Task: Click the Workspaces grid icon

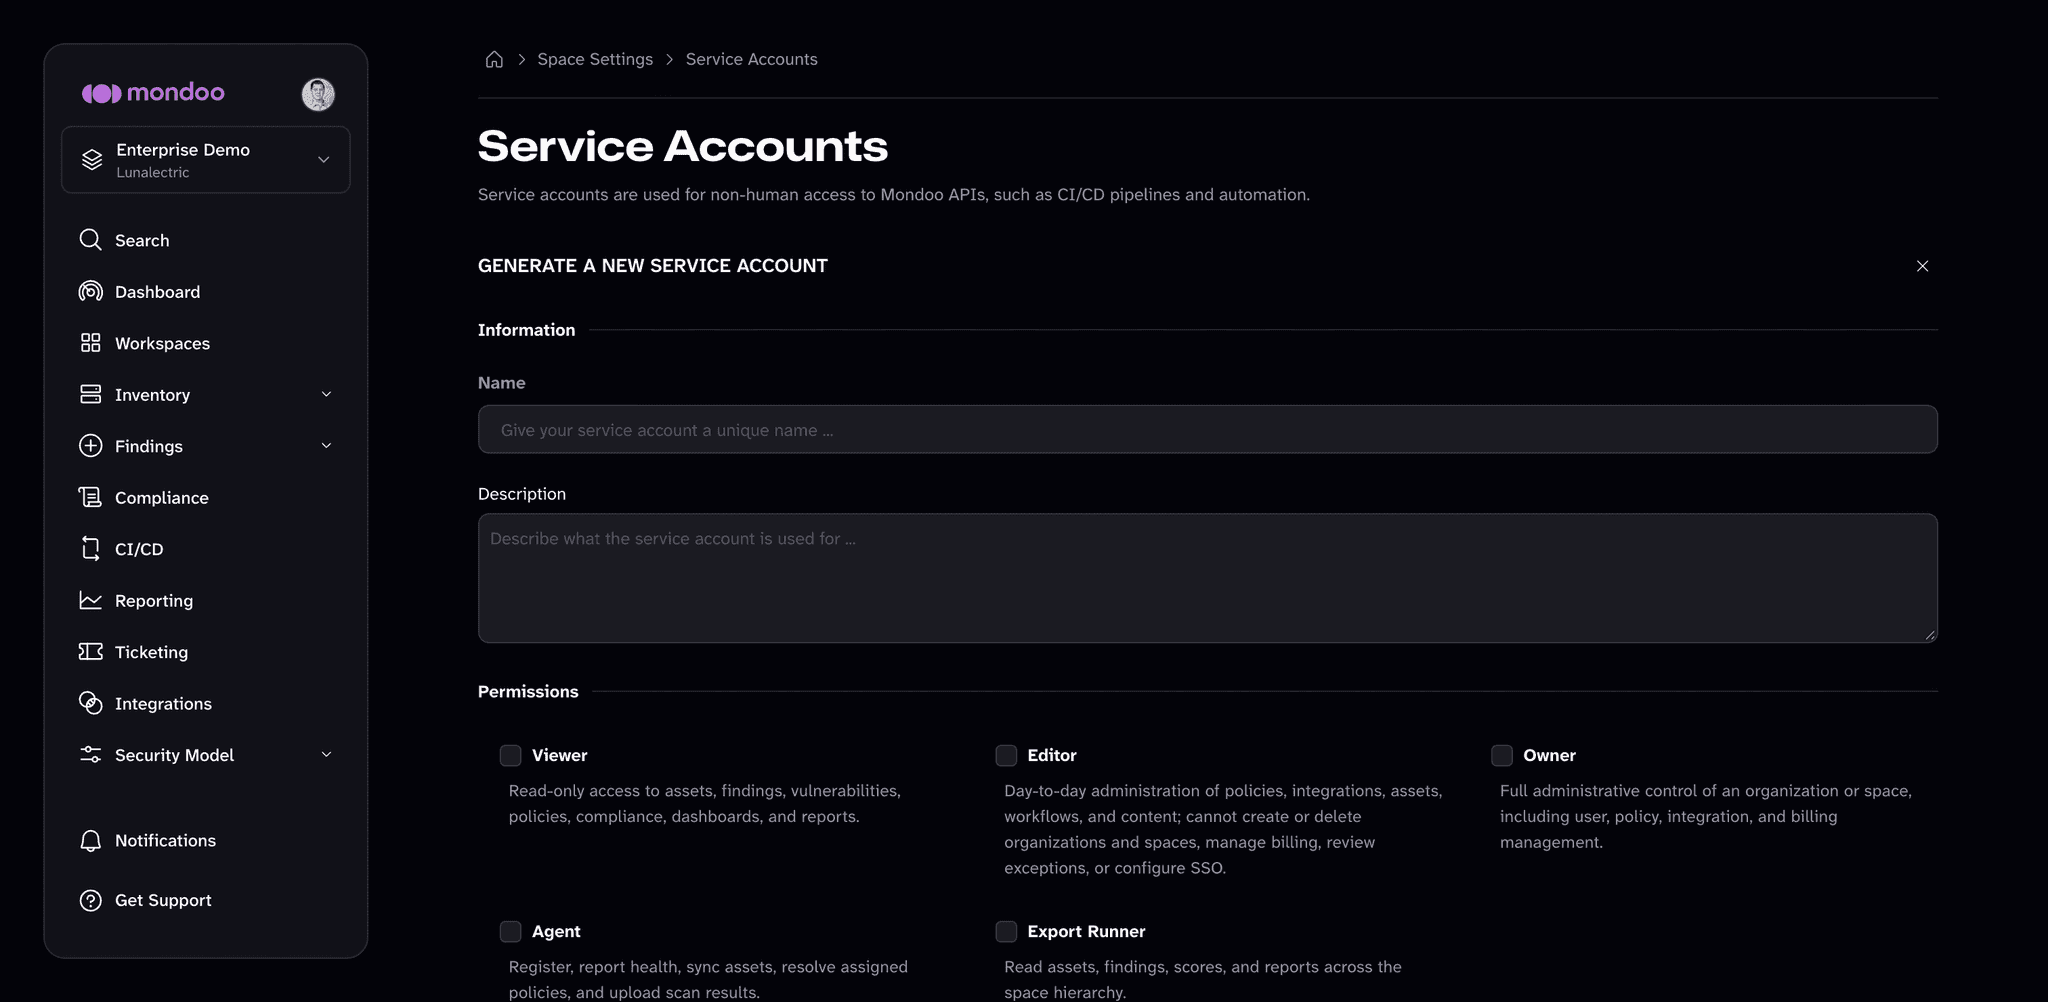Action: [x=90, y=343]
